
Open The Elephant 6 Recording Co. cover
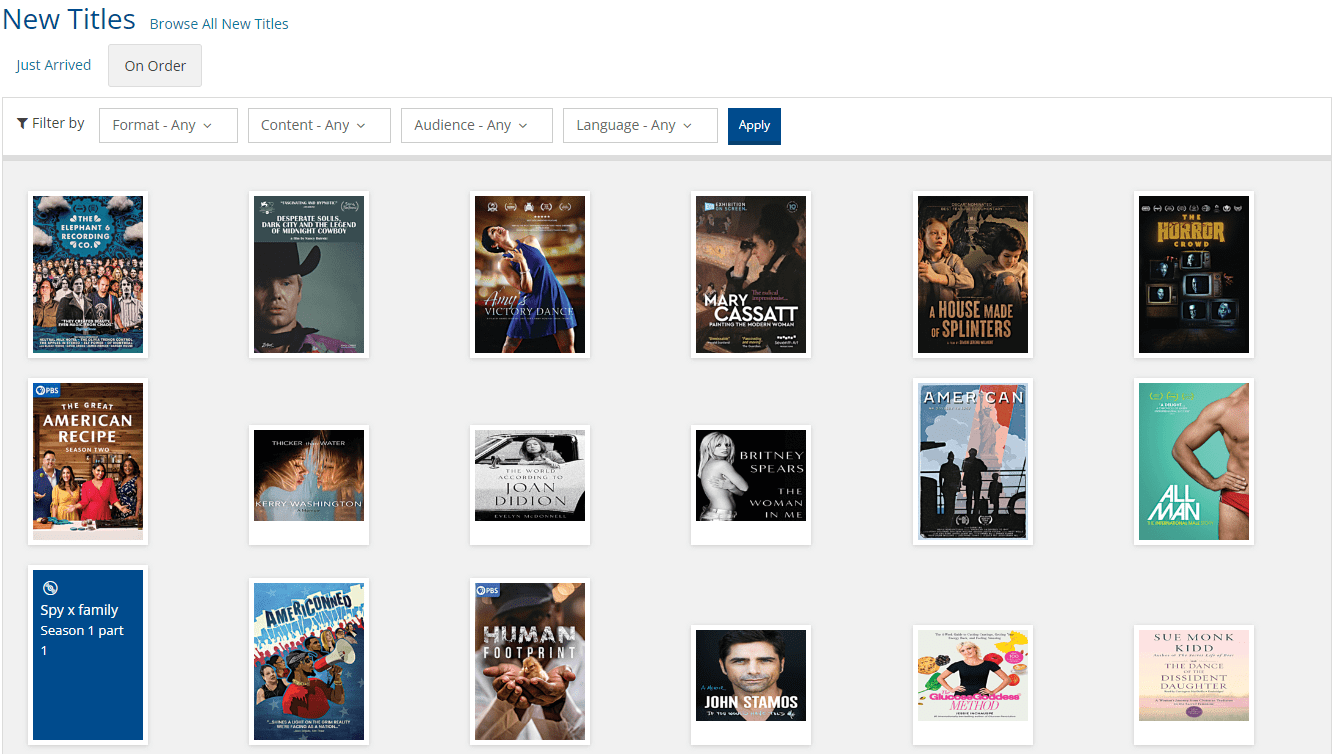[88, 274]
